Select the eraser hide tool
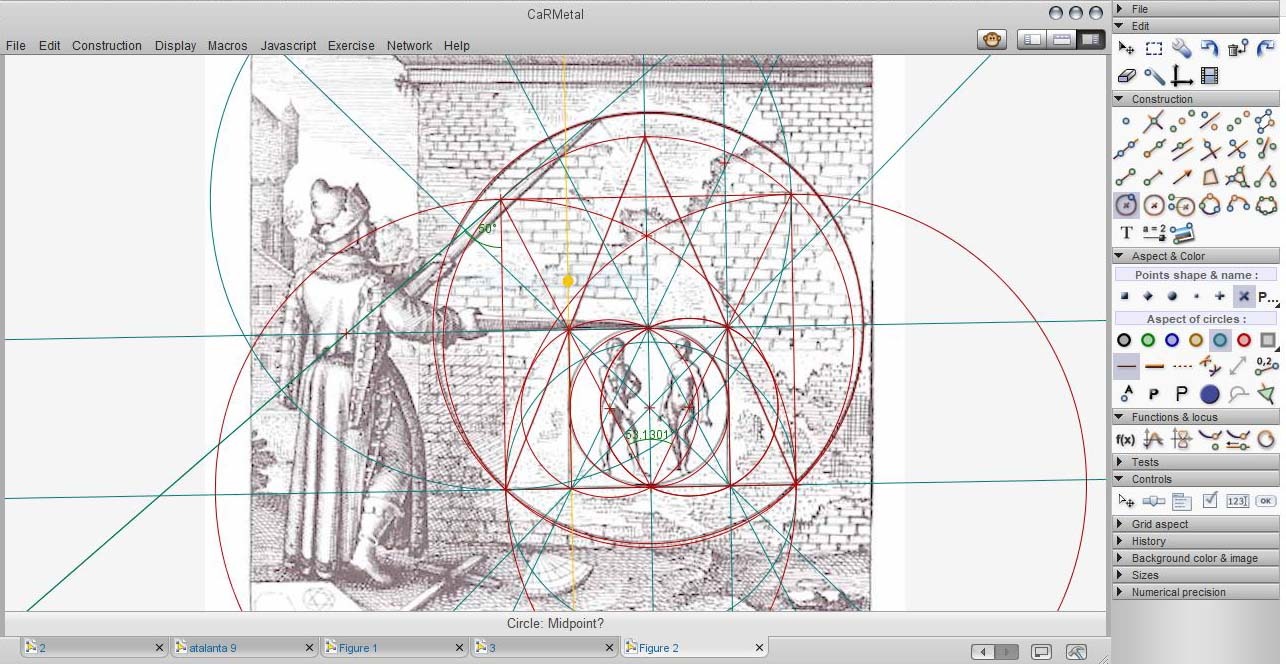Image resolution: width=1286 pixels, height=664 pixels. tap(1126, 76)
